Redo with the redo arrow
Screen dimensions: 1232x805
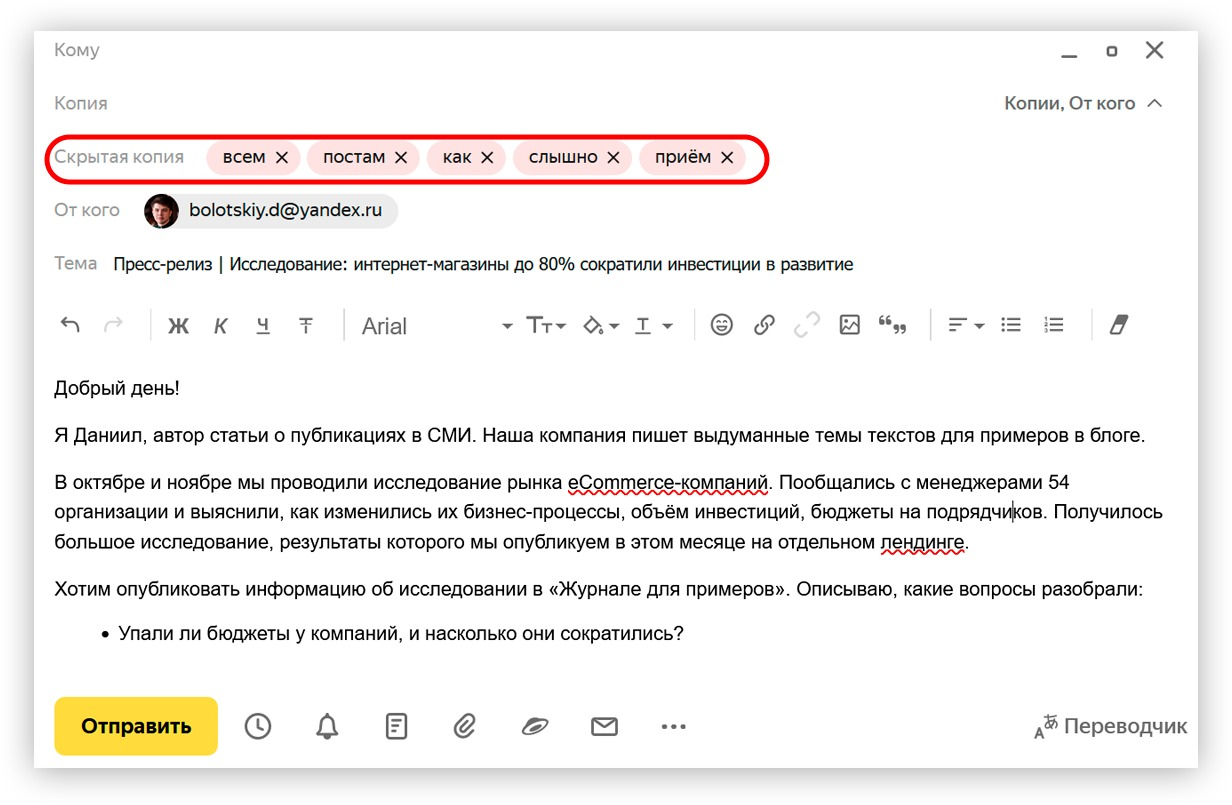click(x=114, y=325)
